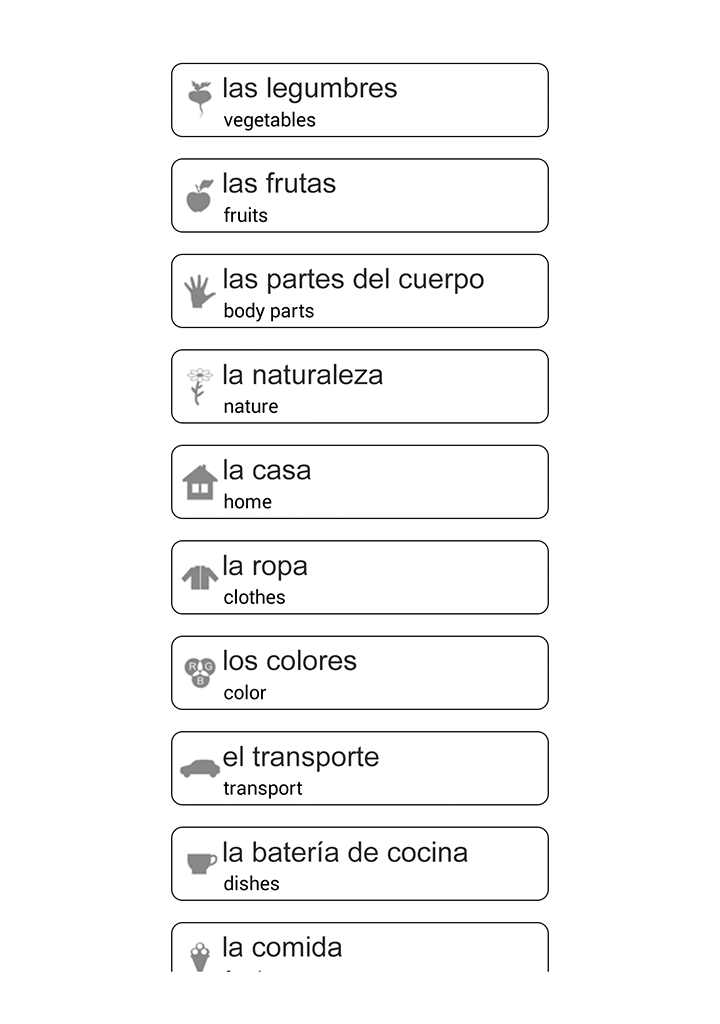
Task: Tap the jacket icon for la ropa
Action: coord(200,577)
